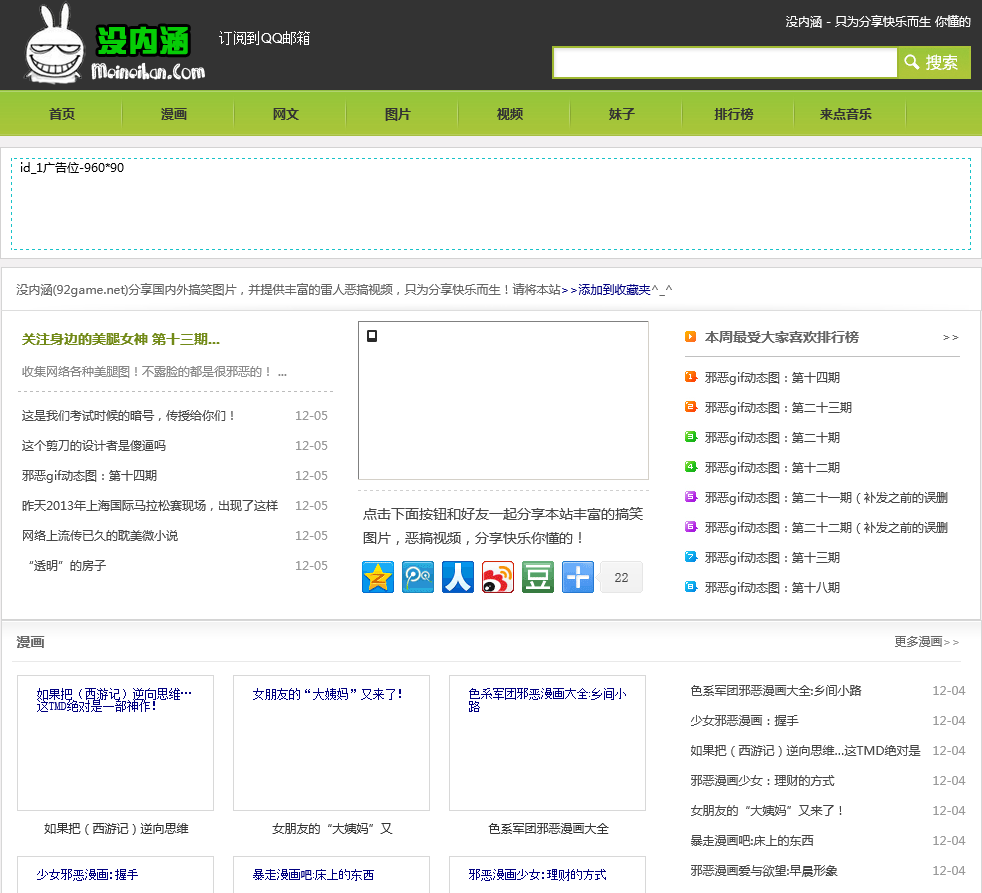The image size is (982, 893).
Task: Open 更多漫画 to see more comics
Action: tap(926, 642)
